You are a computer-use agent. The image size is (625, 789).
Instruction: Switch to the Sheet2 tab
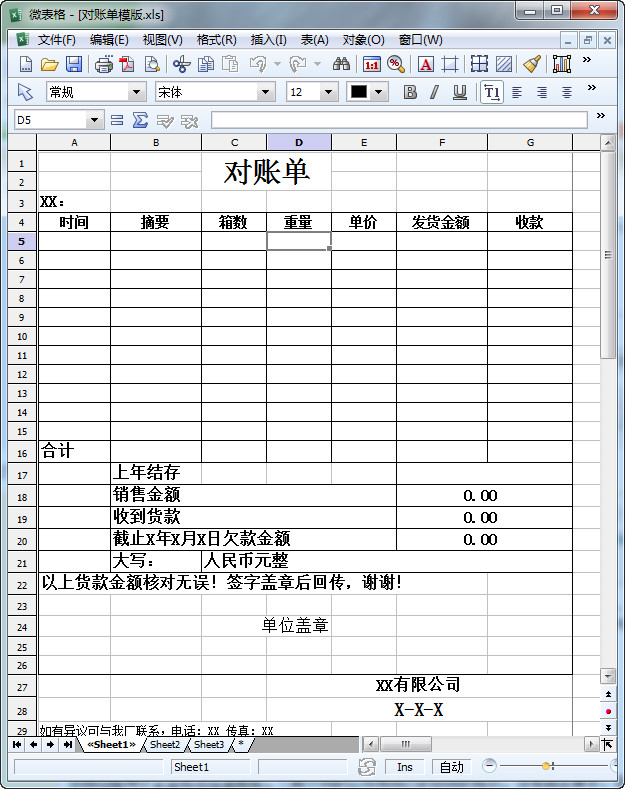click(165, 744)
